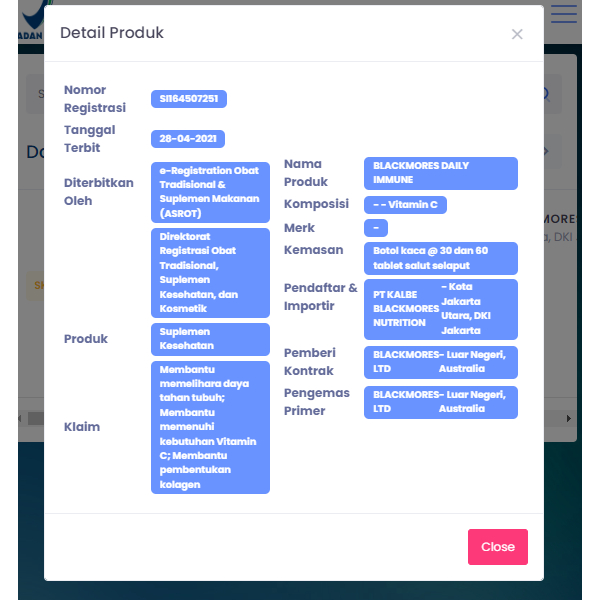
Task: Click the Detail Produk dialog title
Action: pyautogui.click(x=112, y=33)
